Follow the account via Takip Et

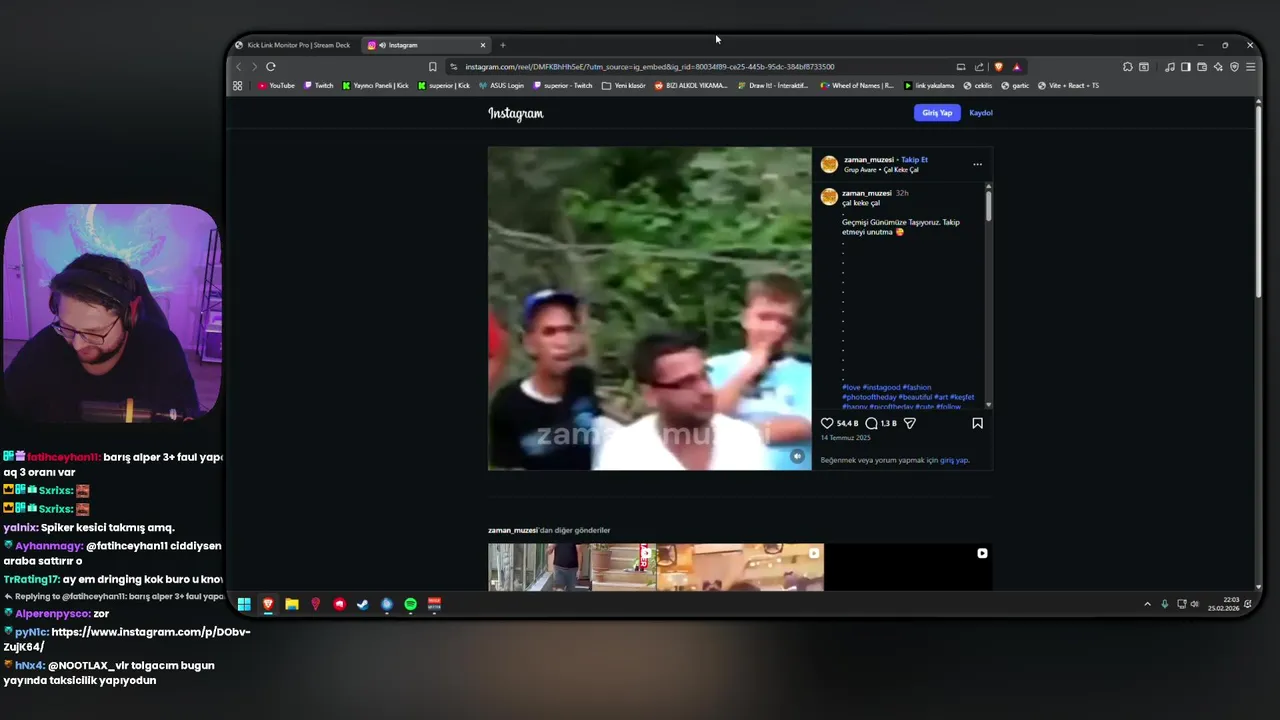point(914,160)
